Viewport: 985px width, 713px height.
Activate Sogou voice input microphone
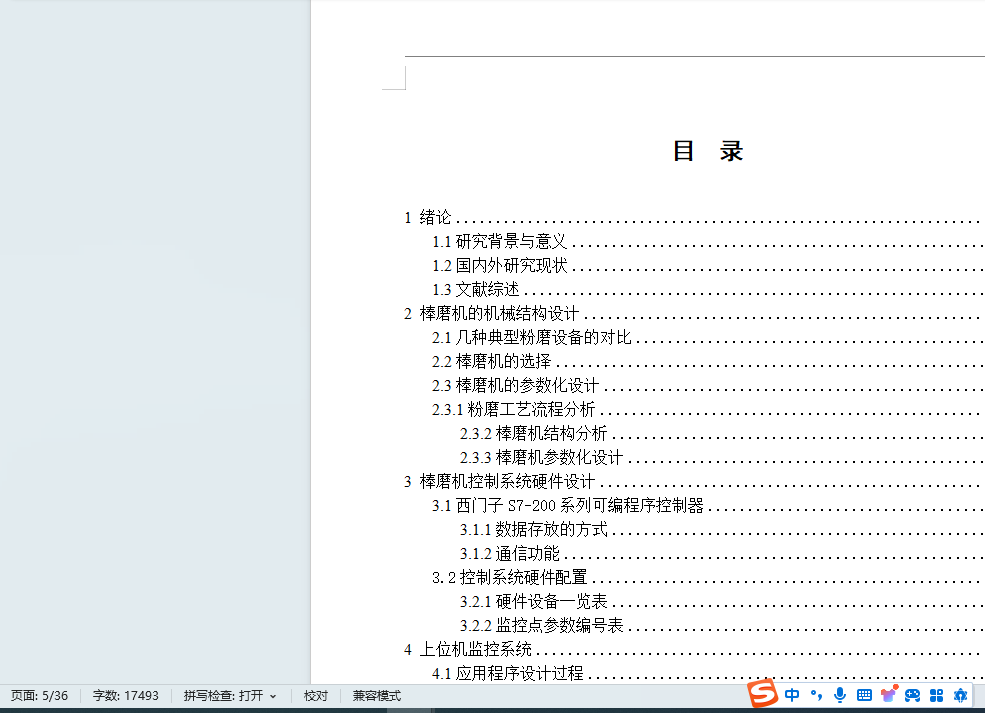840,695
